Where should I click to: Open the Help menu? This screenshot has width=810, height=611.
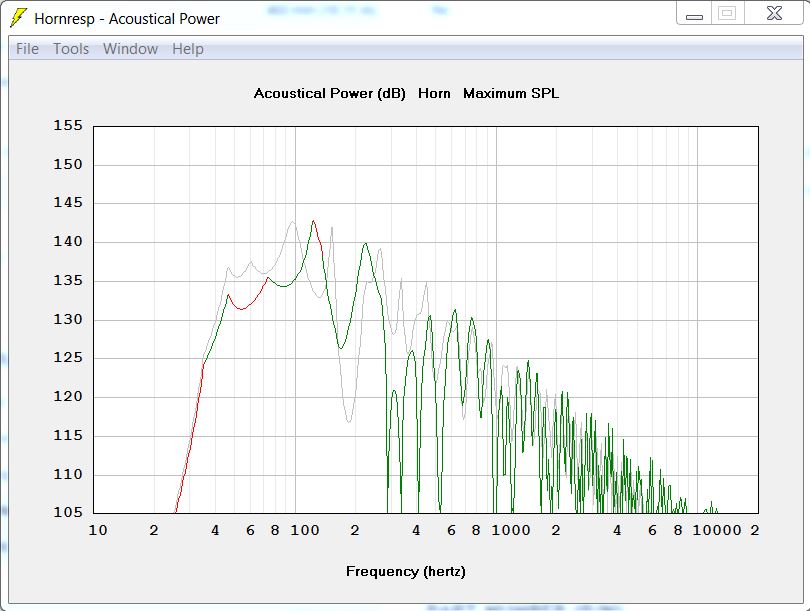[188, 49]
